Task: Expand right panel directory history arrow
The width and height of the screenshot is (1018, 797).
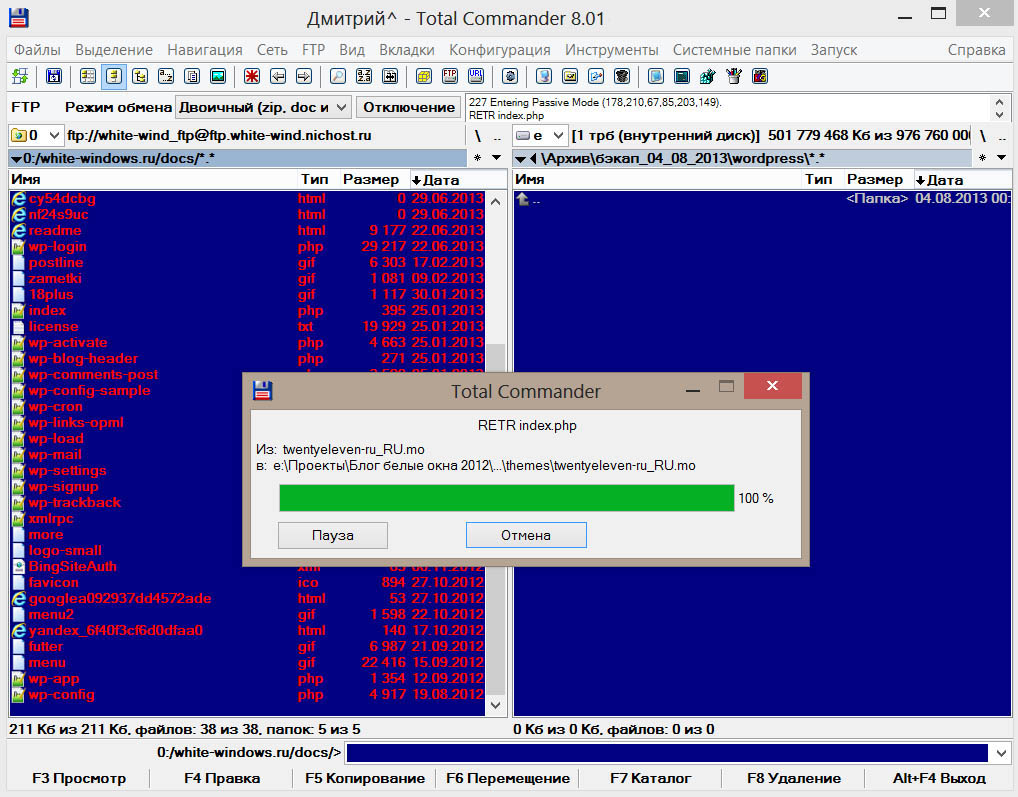Action: point(1001,158)
